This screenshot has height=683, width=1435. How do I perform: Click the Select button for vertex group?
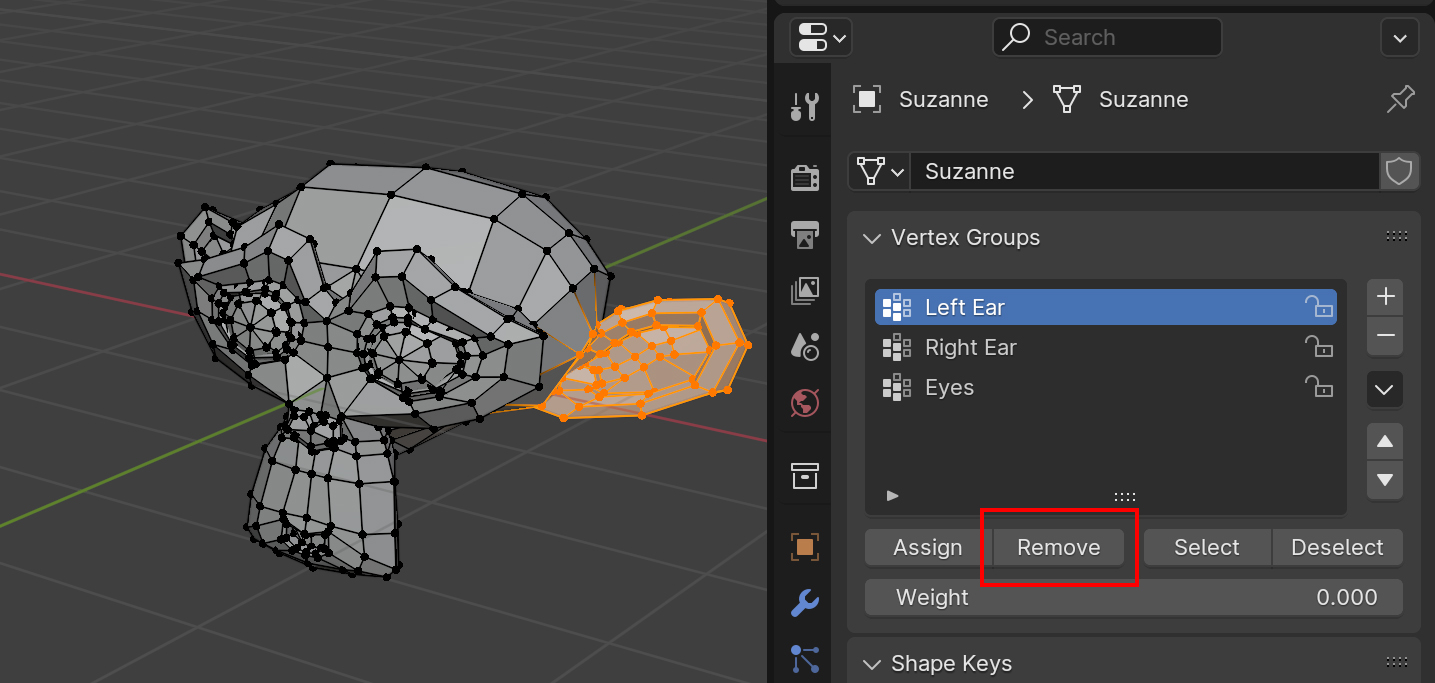1207,547
